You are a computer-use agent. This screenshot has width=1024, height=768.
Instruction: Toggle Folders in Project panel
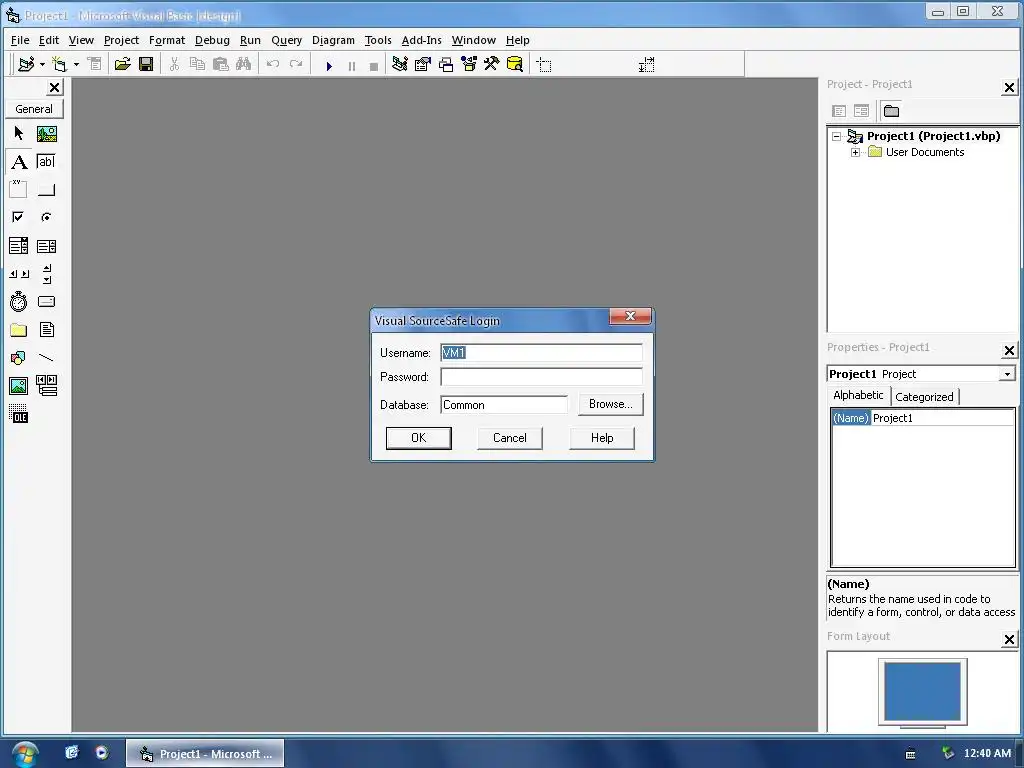pyautogui.click(x=891, y=111)
